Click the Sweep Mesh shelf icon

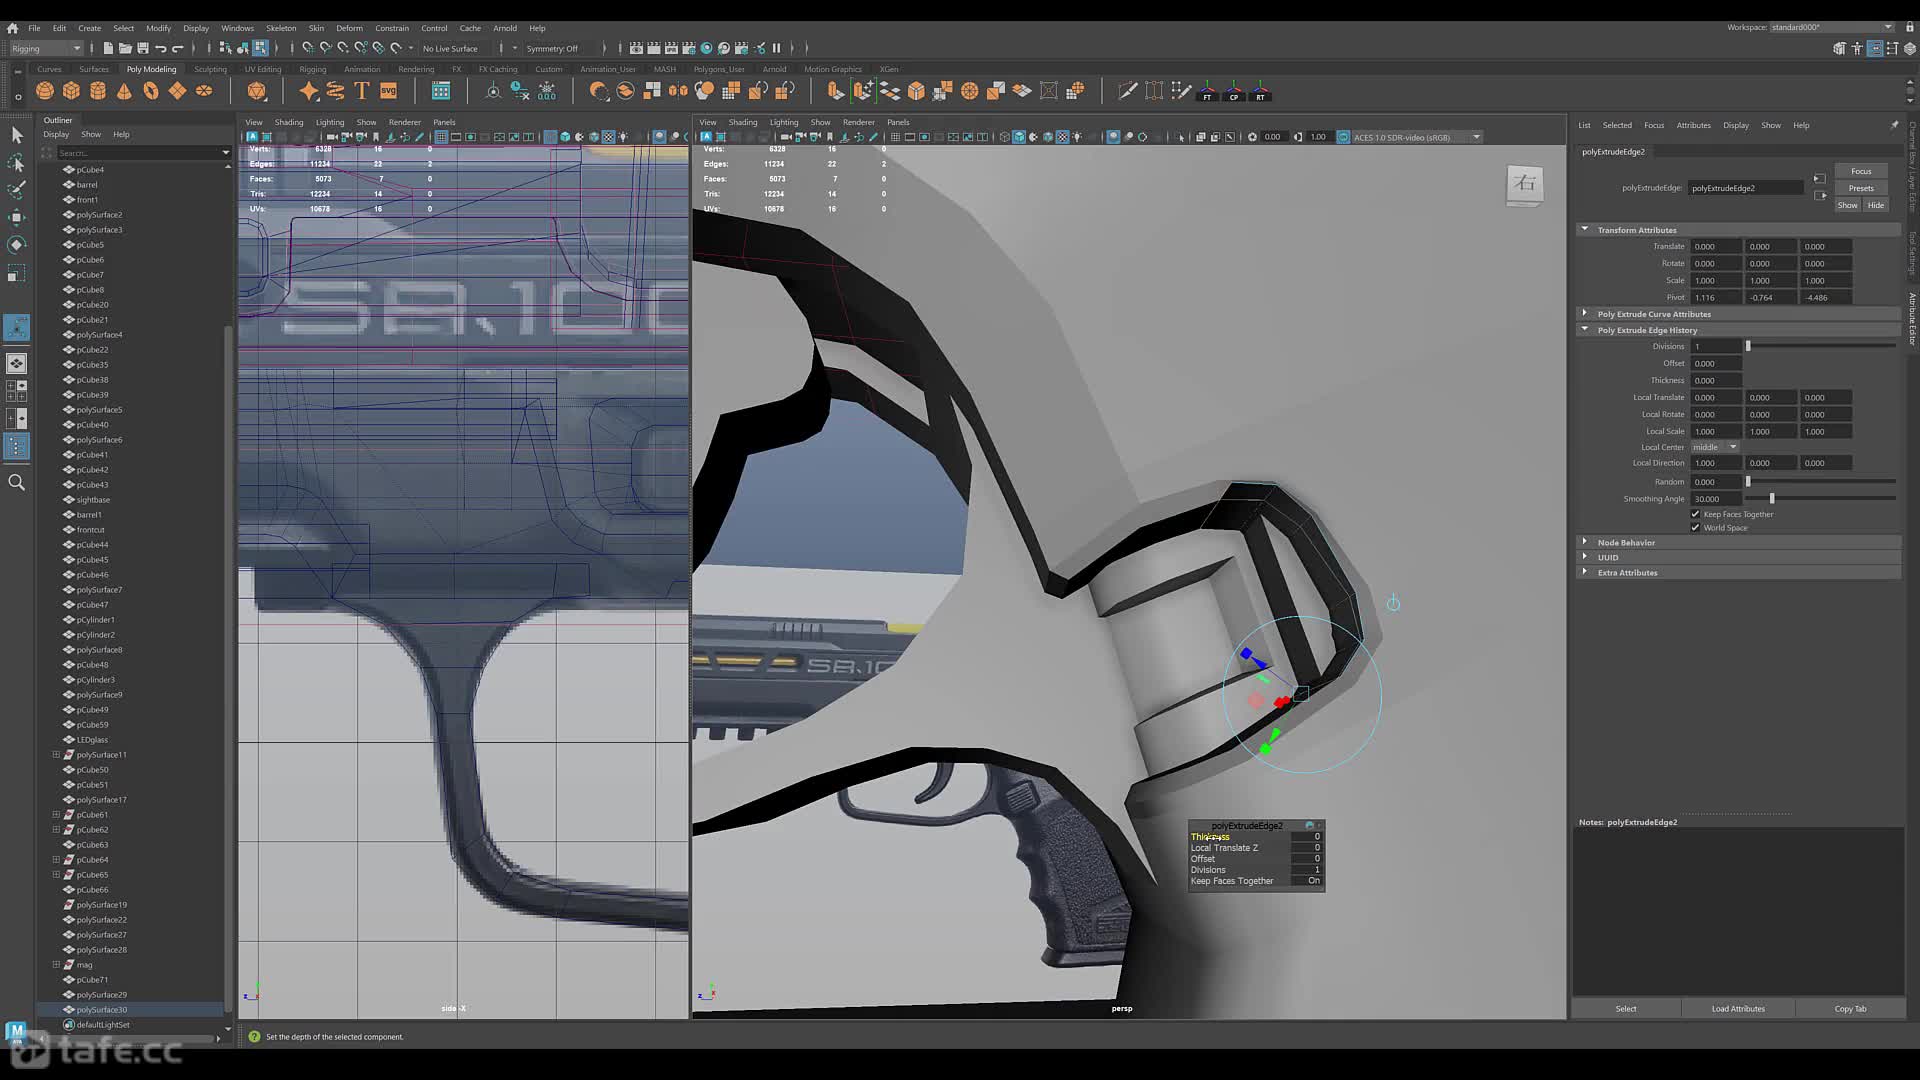click(335, 91)
